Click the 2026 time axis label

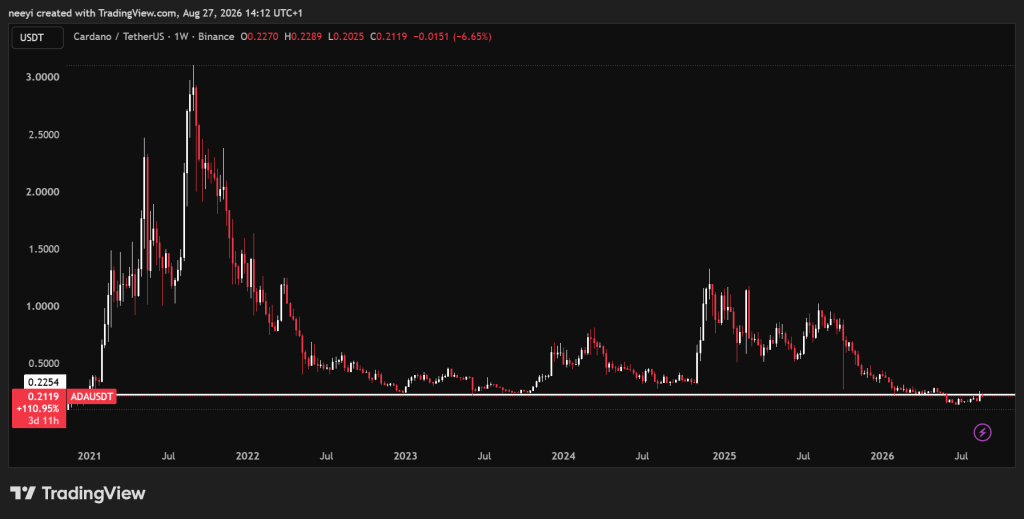(882, 456)
